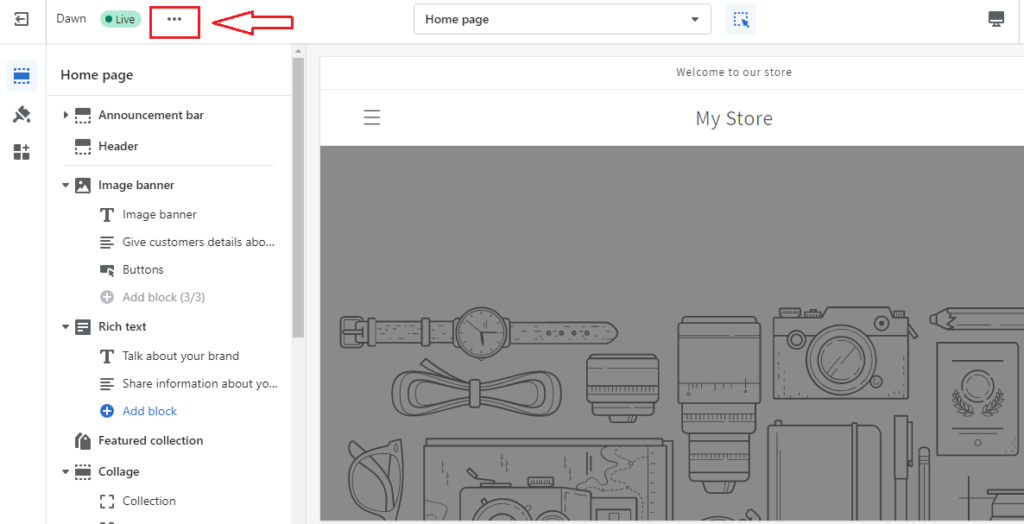The width and height of the screenshot is (1024, 524).
Task: Select the Buttons block
Action: (143, 270)
